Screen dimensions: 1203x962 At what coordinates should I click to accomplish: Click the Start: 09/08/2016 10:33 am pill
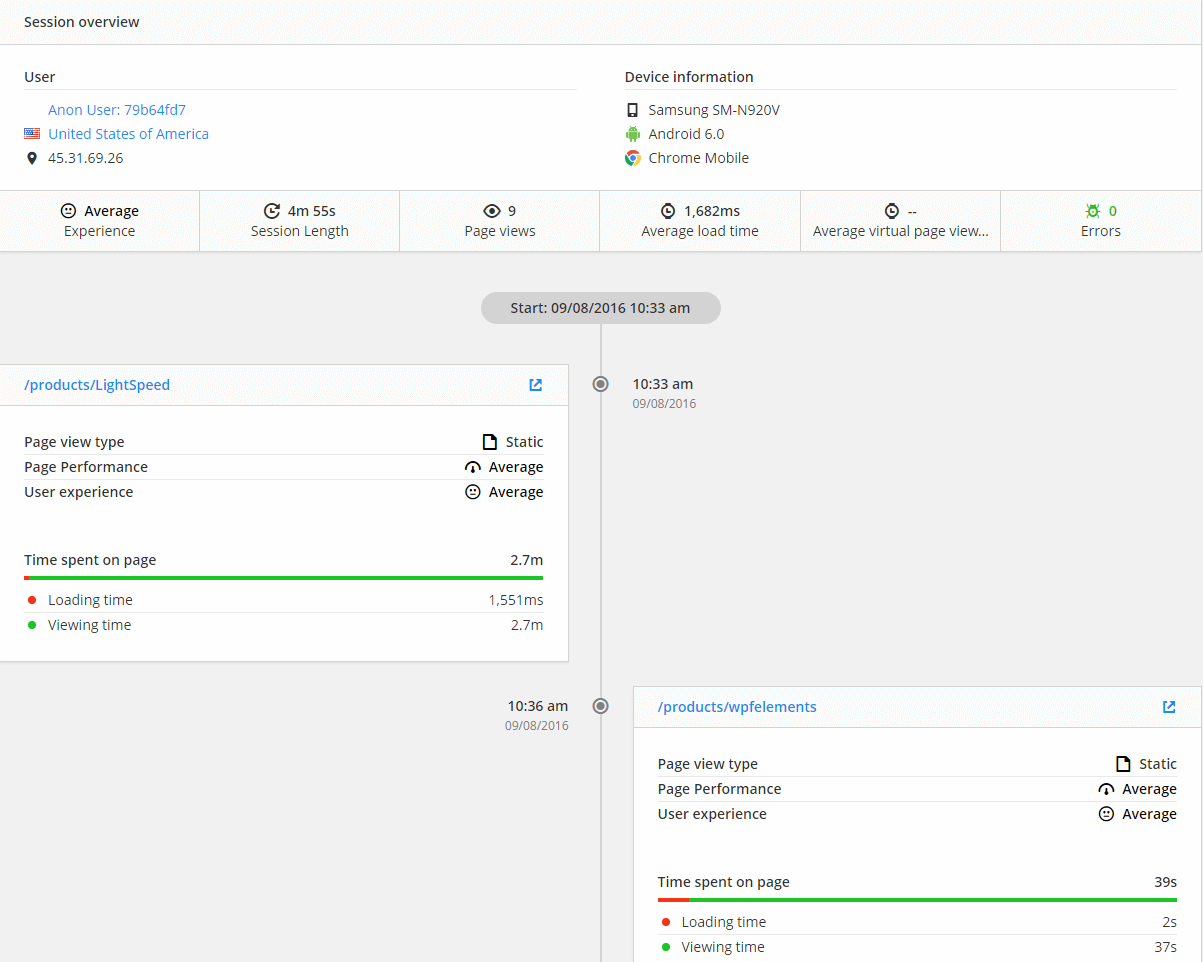pyautogui.click(x=600, y=308)
